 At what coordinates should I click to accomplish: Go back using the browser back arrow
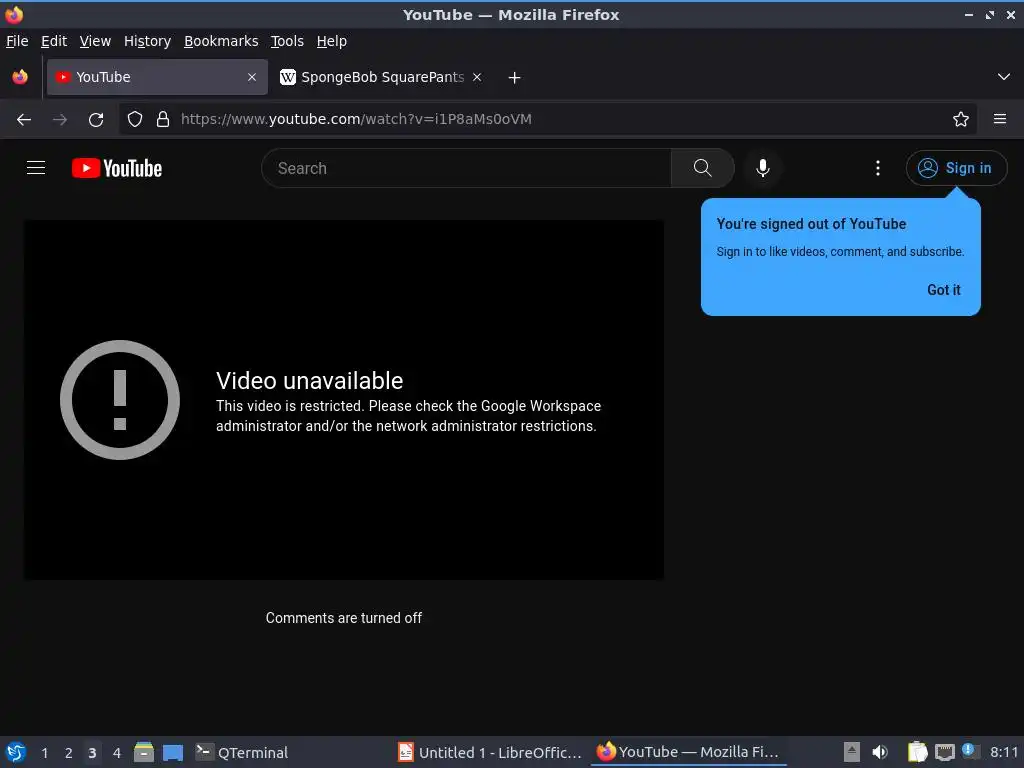point(24,120)
